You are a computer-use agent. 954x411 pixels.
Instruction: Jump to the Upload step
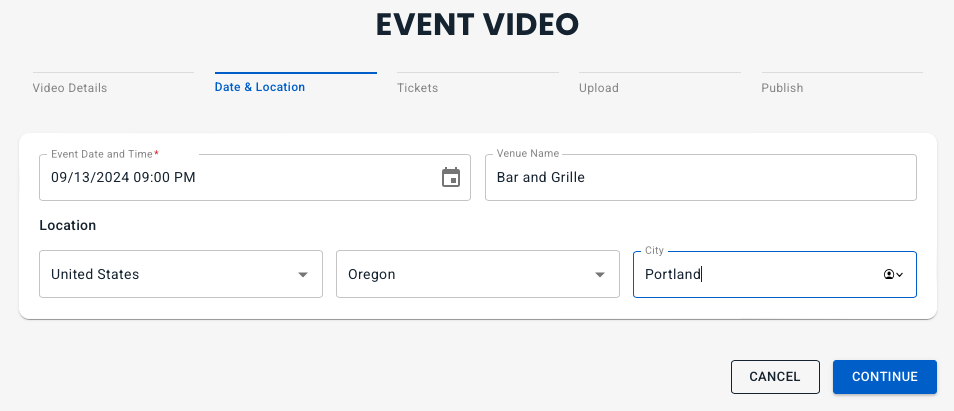pos(599,88)
